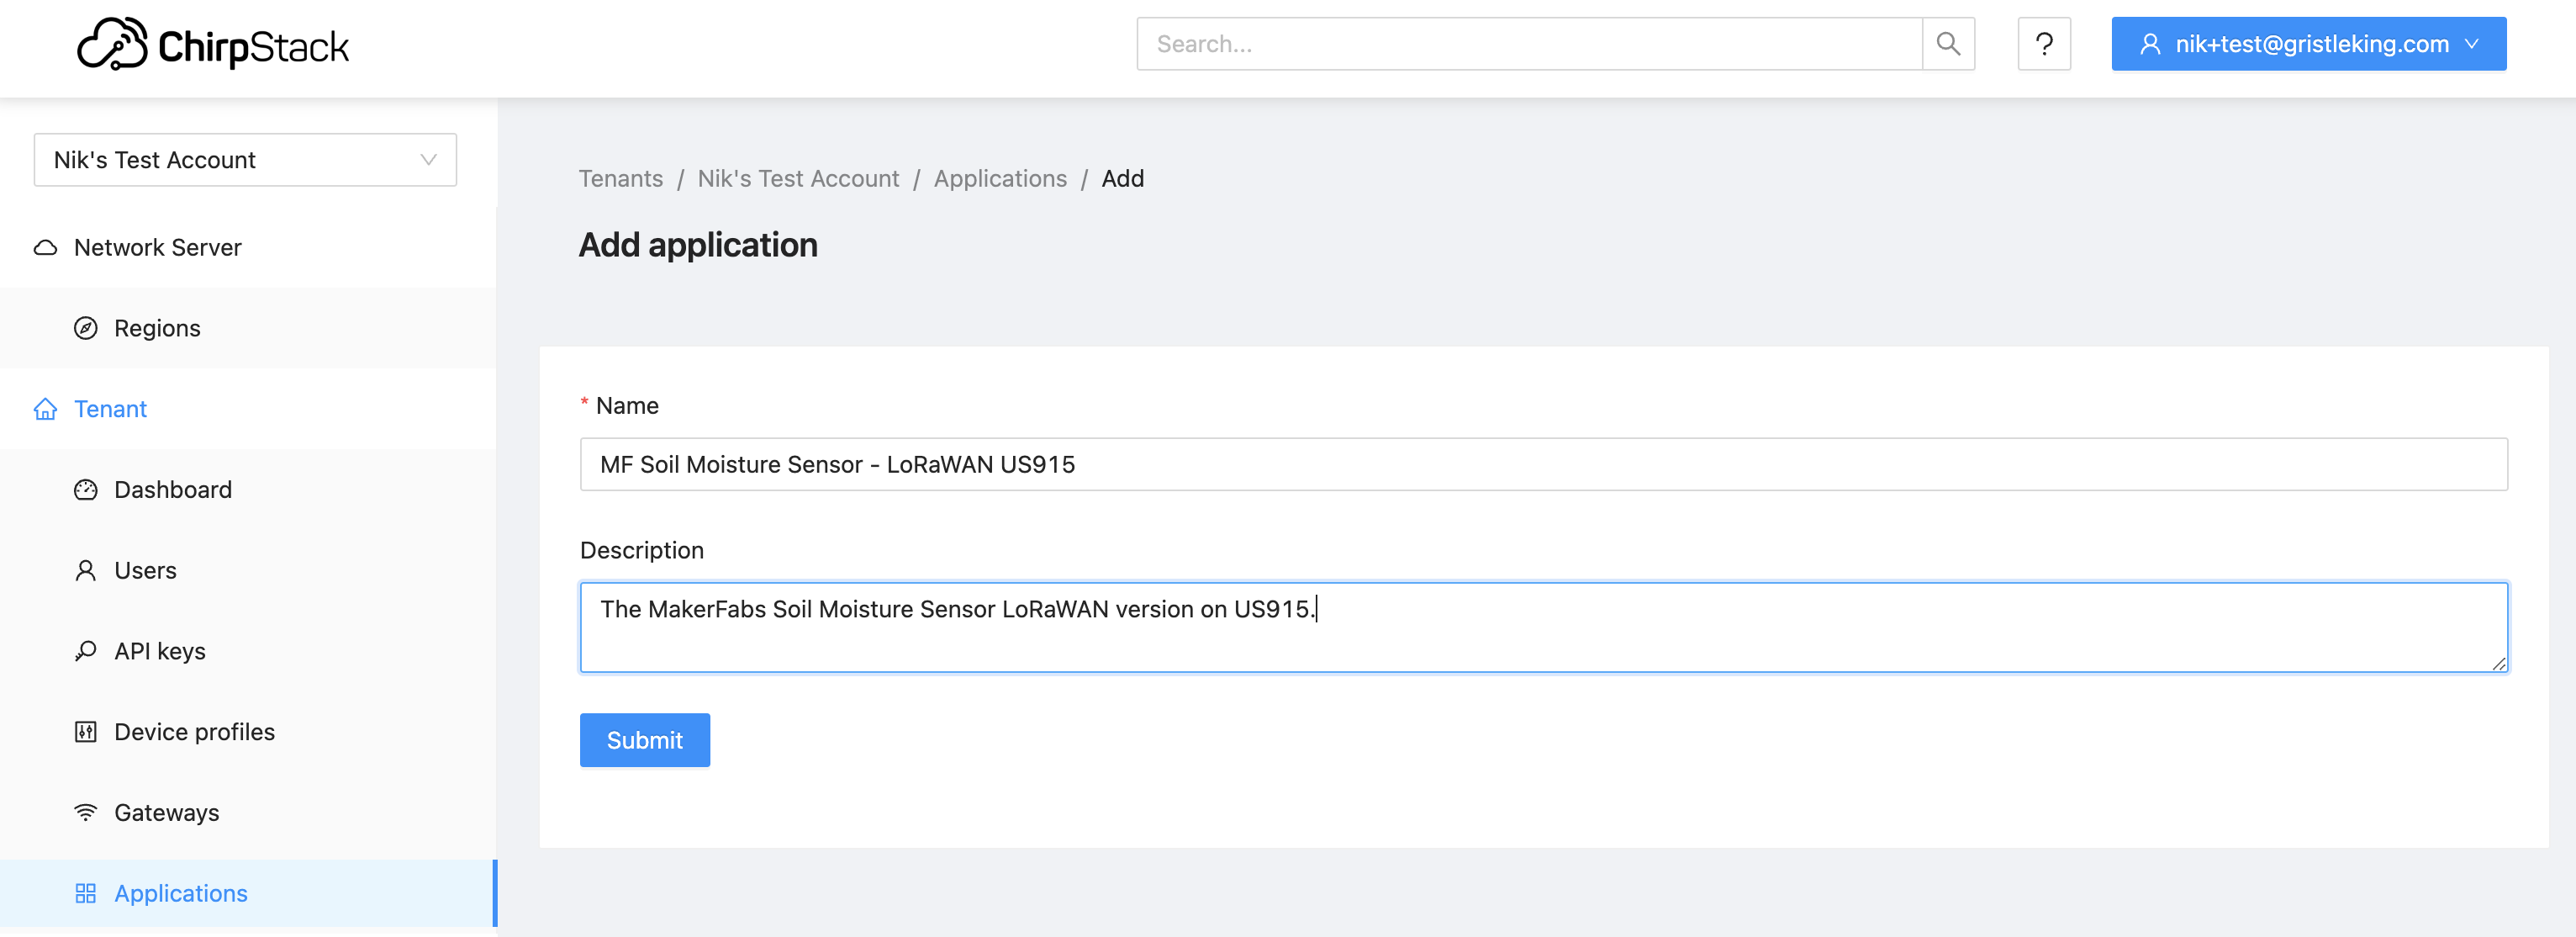Click the Dashboard gauge icon
The width and height of the screenshot is (2576, 937).
coord(86,489)
